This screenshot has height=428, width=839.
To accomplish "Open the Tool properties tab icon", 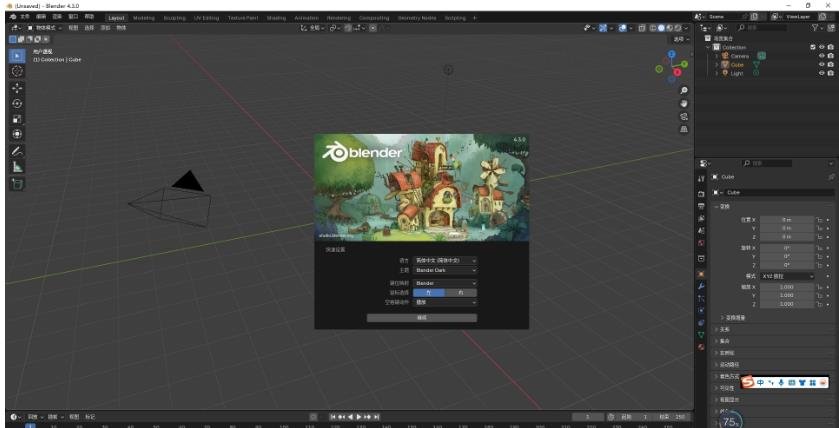I will (701, 178).
